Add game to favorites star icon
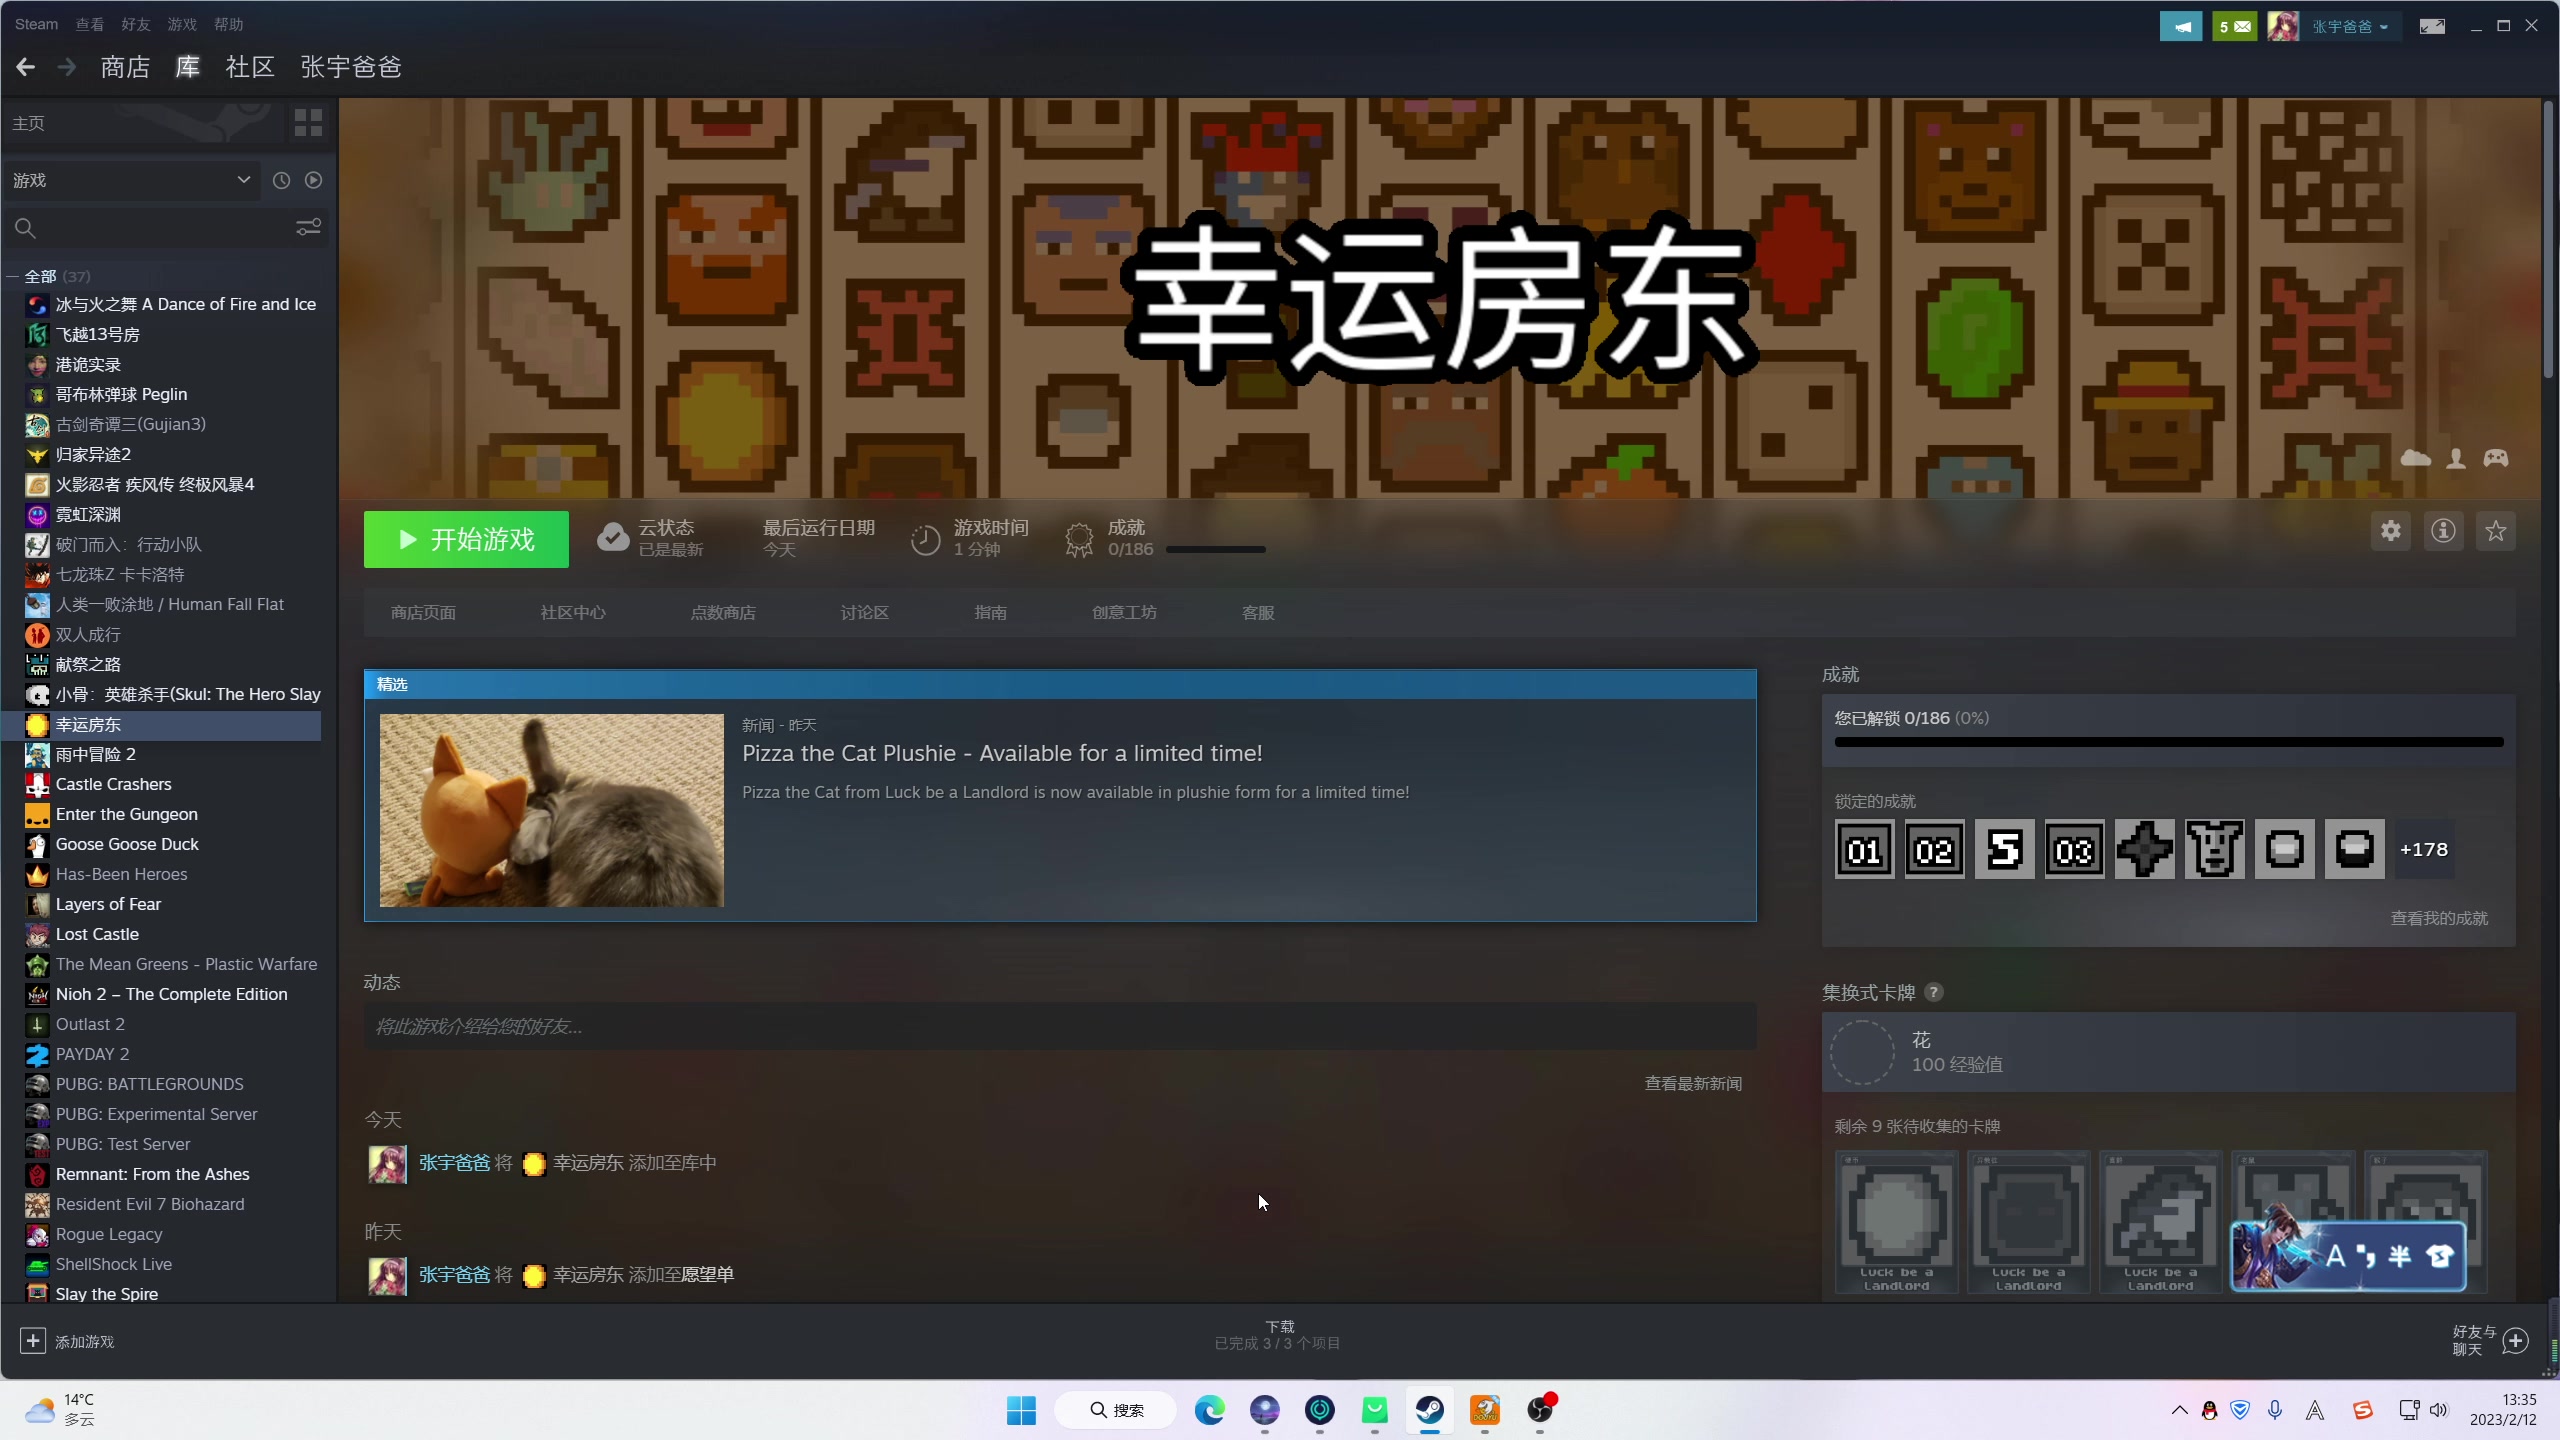Image resolution: width=2560 pixels, height=1440 pixels. pos(2496,531)
